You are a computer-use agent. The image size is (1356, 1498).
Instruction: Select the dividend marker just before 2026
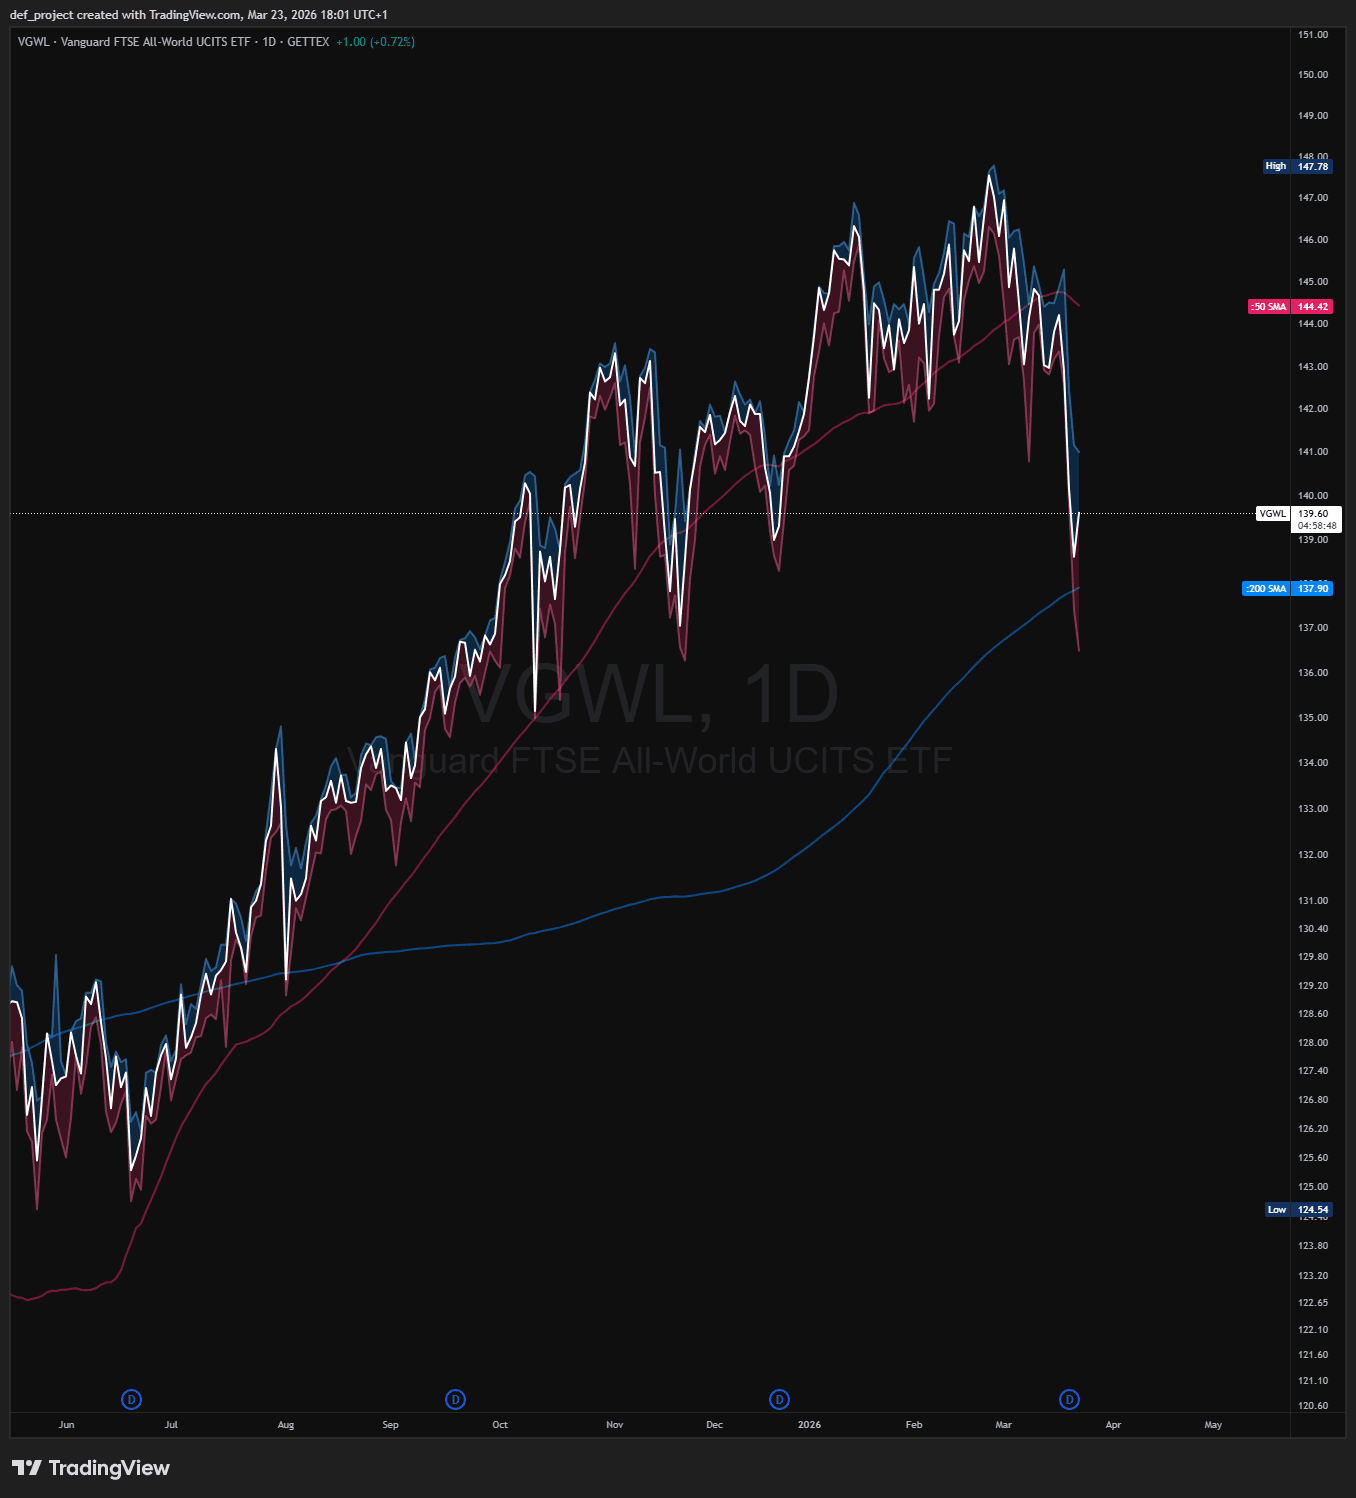click(x=779, y=1399)
